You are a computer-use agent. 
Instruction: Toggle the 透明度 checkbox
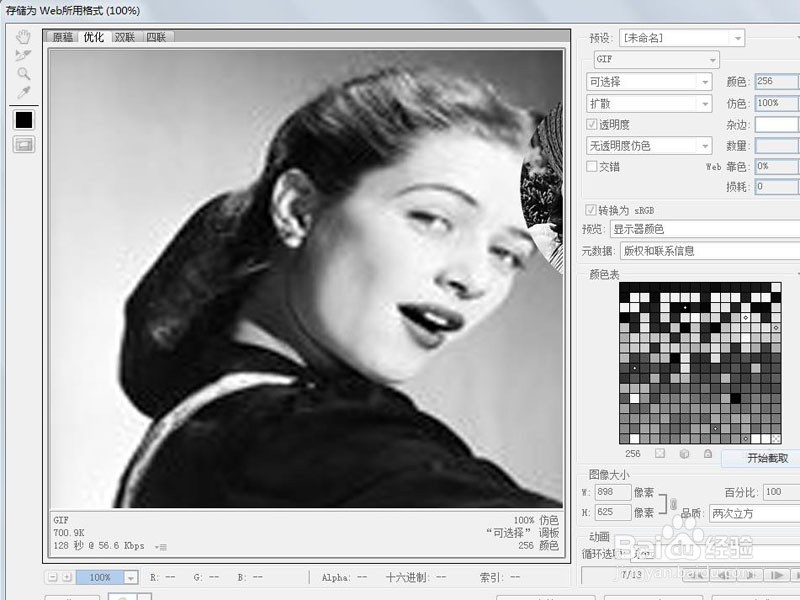coord(592,124)
